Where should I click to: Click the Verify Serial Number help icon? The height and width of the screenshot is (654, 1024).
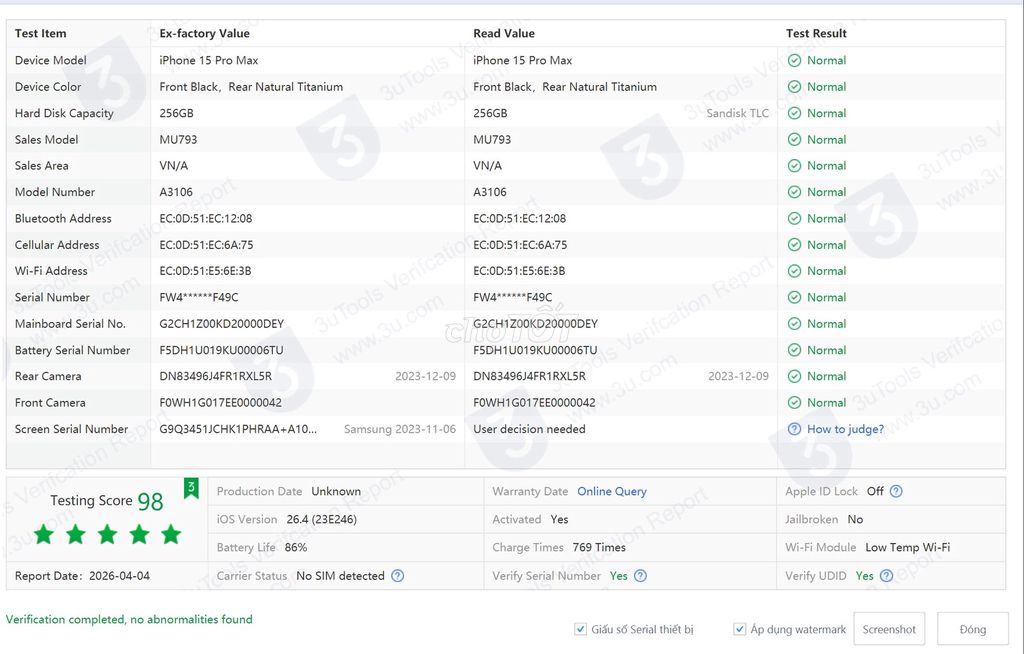[x=640, y=576]
